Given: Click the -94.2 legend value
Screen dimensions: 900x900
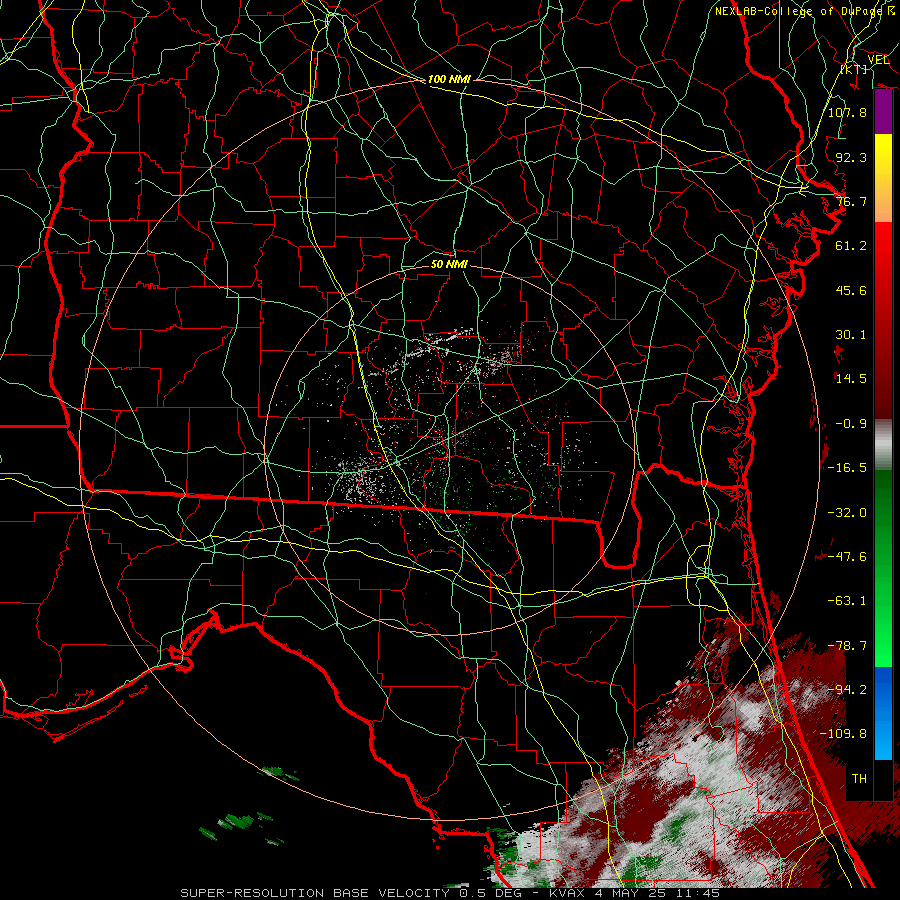Looking at the screenshot, I should pyautogui.click(x=847, y=689).
